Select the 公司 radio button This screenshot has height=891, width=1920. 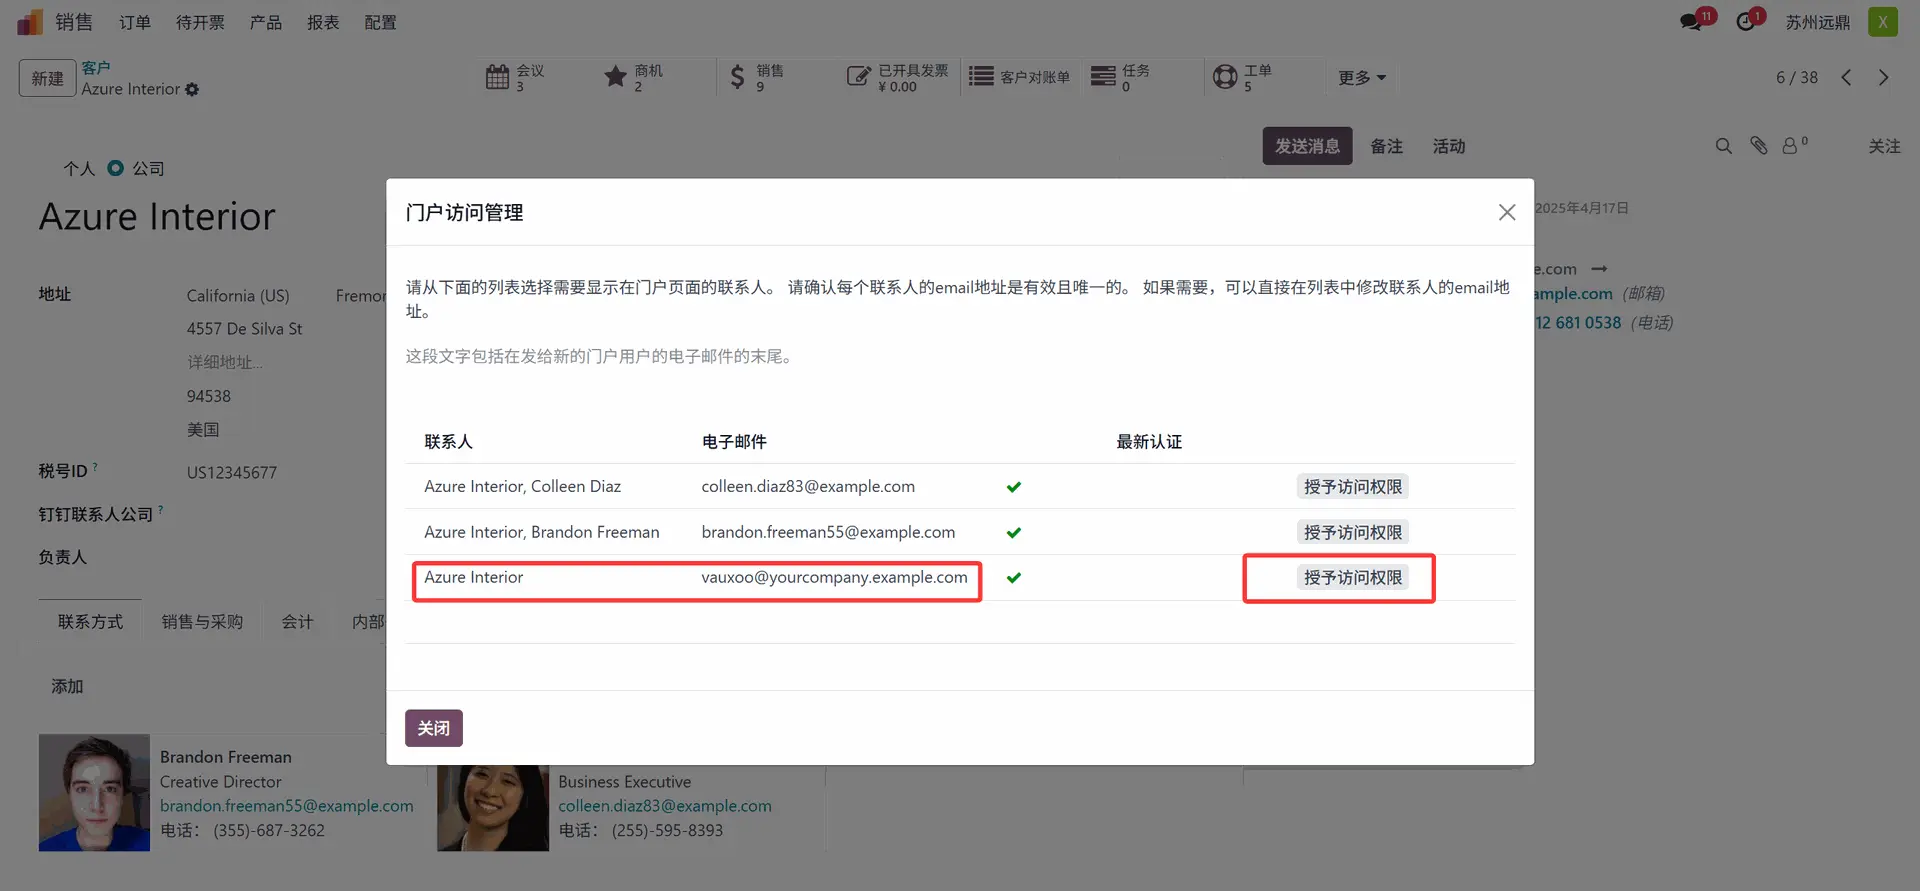click(x=116, y=168)
